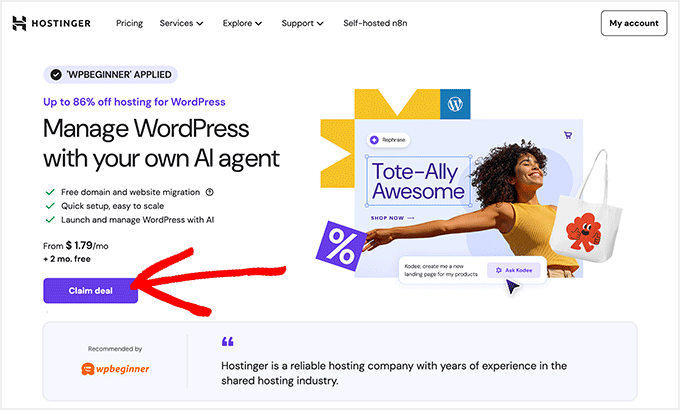Click the Tote-Ally Awesome text box
The image size is (680, 410).
tap(418, 181)
